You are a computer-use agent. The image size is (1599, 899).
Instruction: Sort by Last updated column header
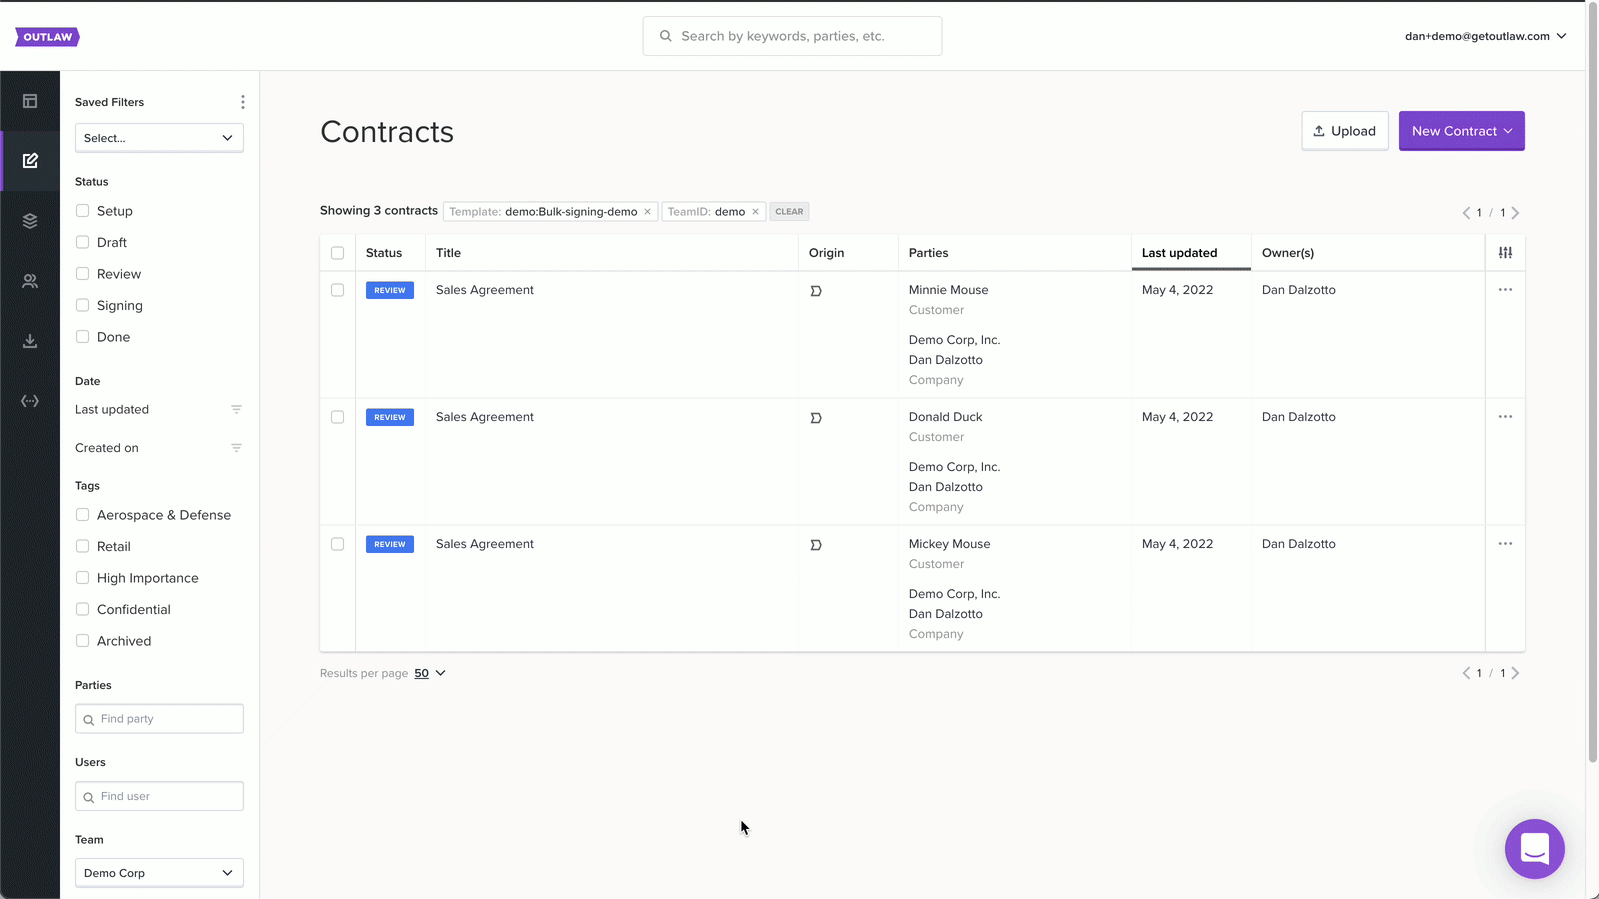click(1180, 253)
